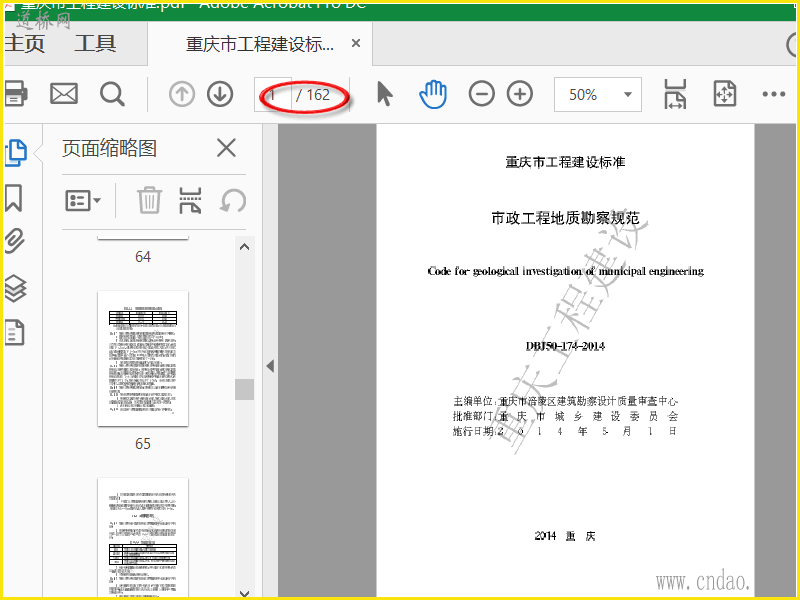Image resolution: width=800 pixels, height=600 pixels.
Task: Click the rotate page icon in the thumbnail panel
Action: pyautogui.click(x=233, y=201)
